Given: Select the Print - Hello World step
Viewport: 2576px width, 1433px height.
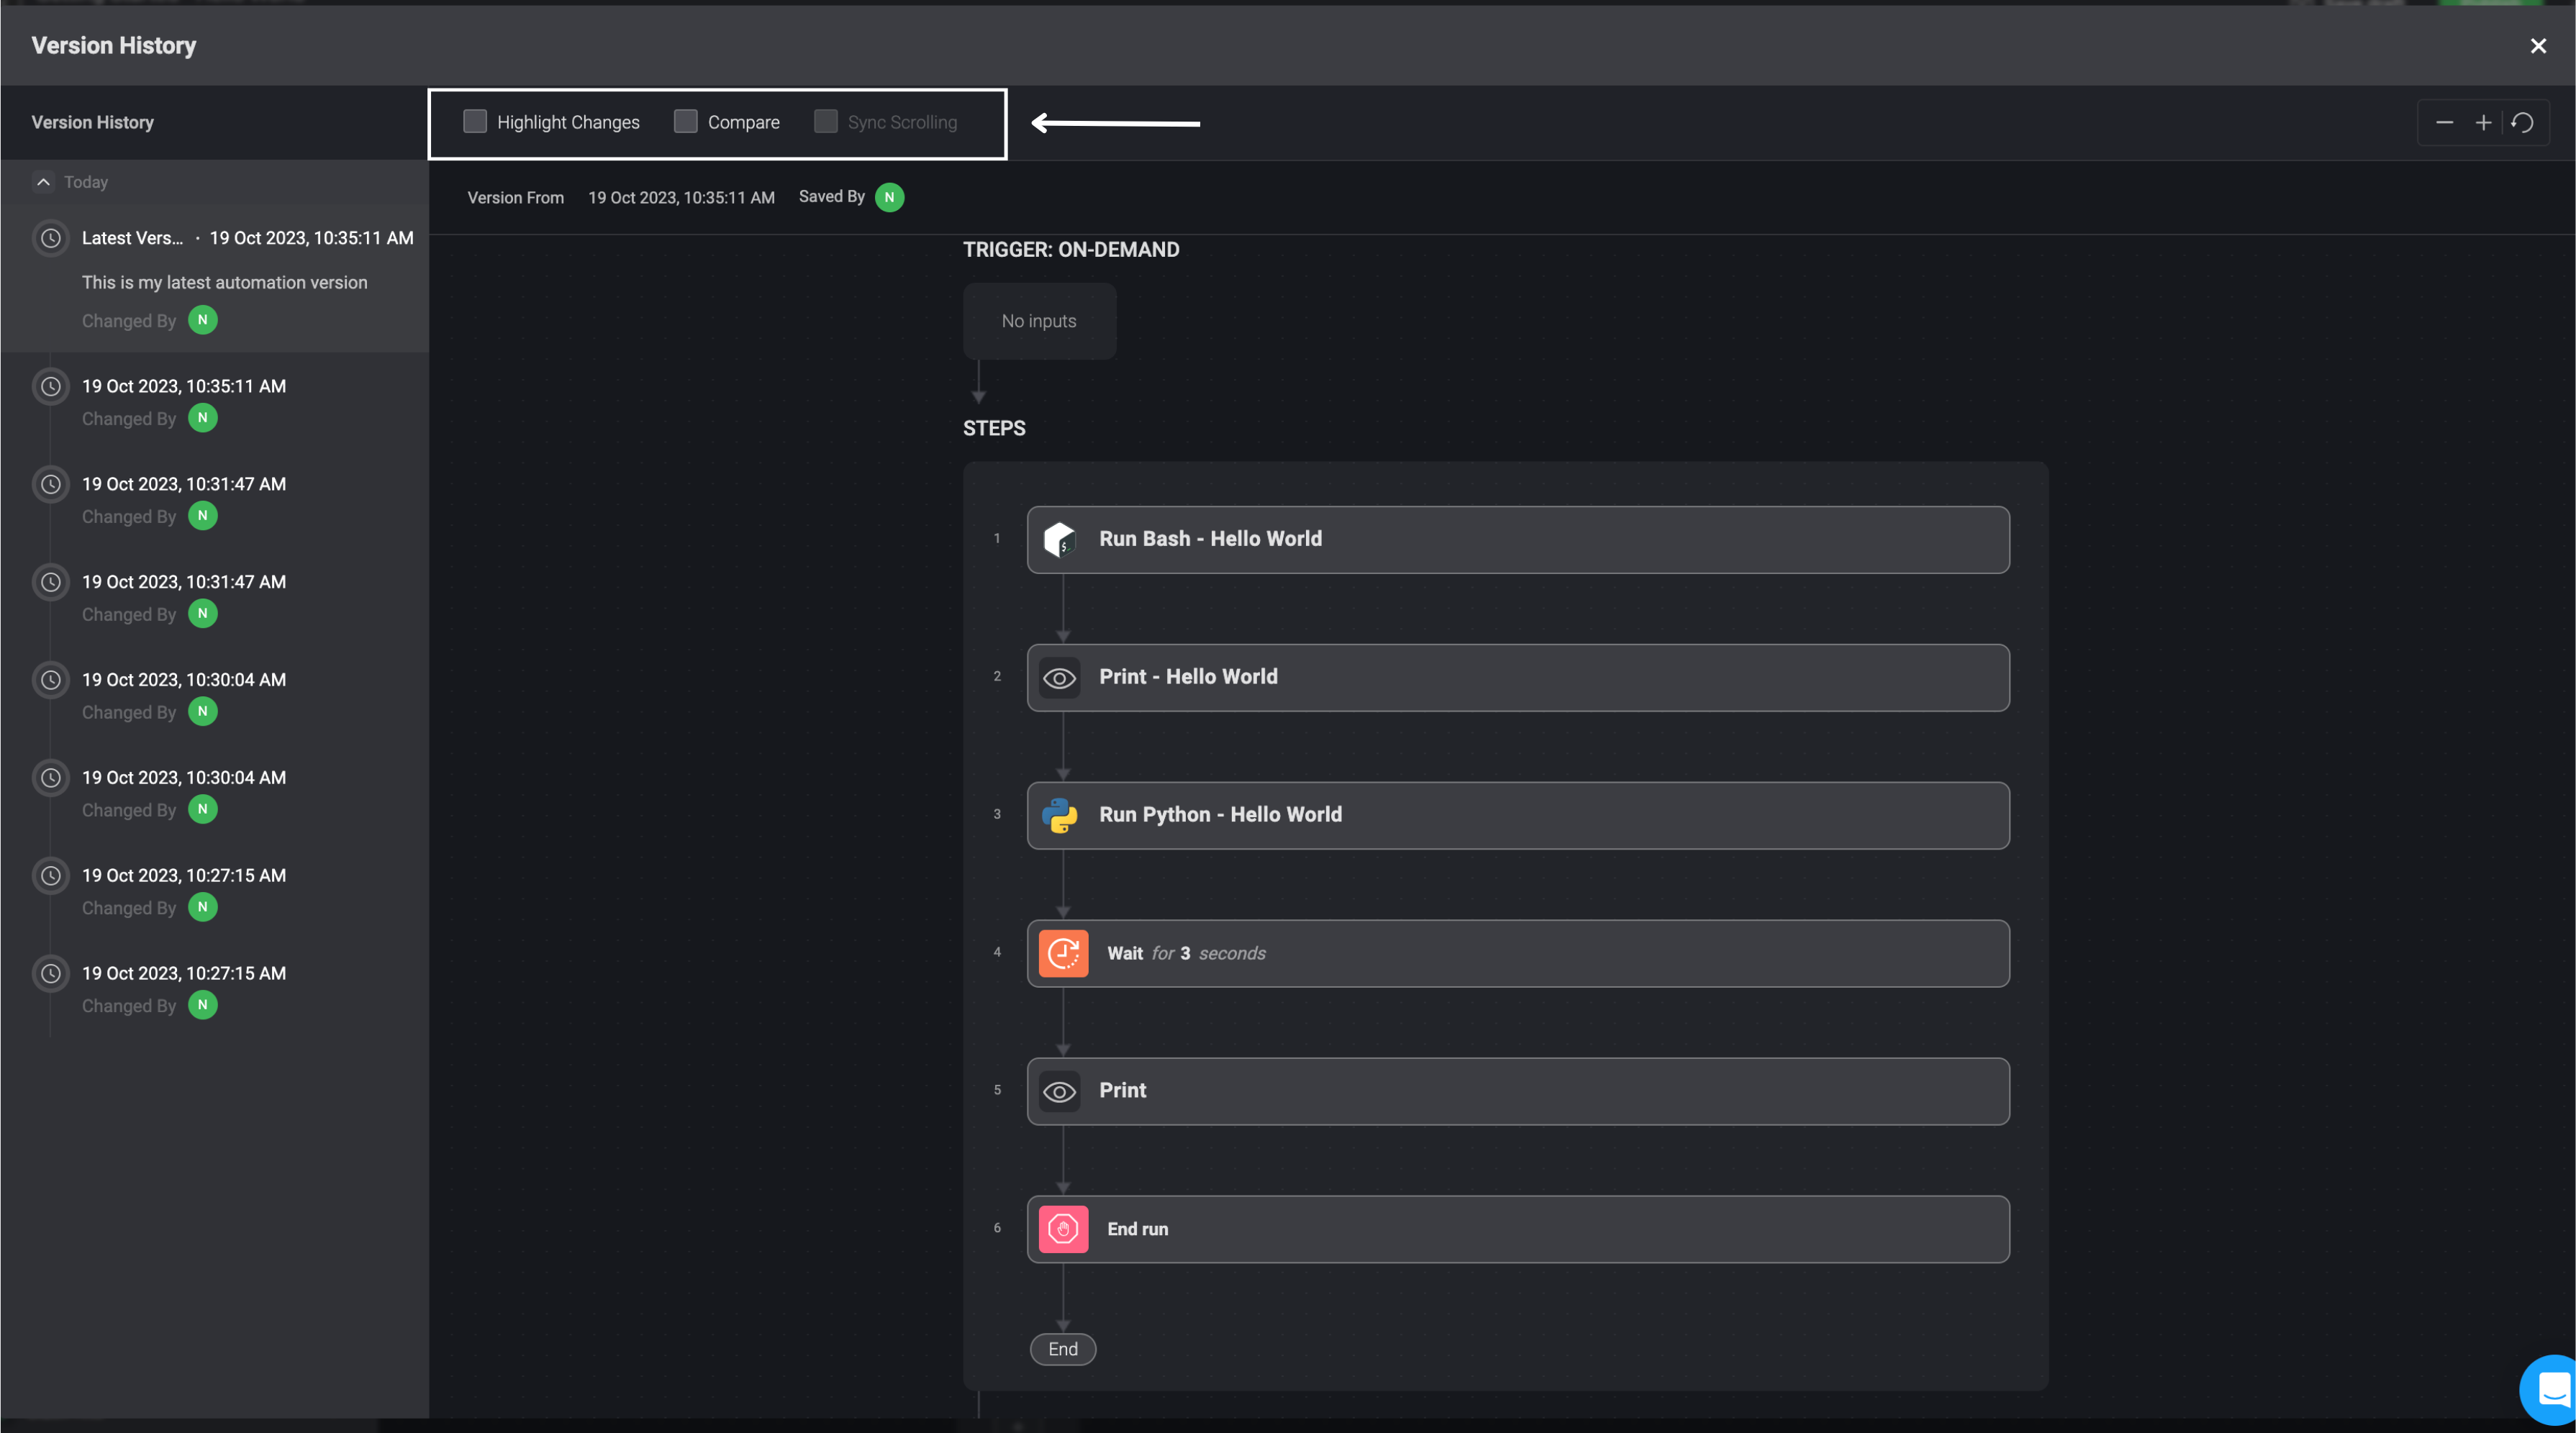Looking at the screenshot, I should tap(1518, 678).
